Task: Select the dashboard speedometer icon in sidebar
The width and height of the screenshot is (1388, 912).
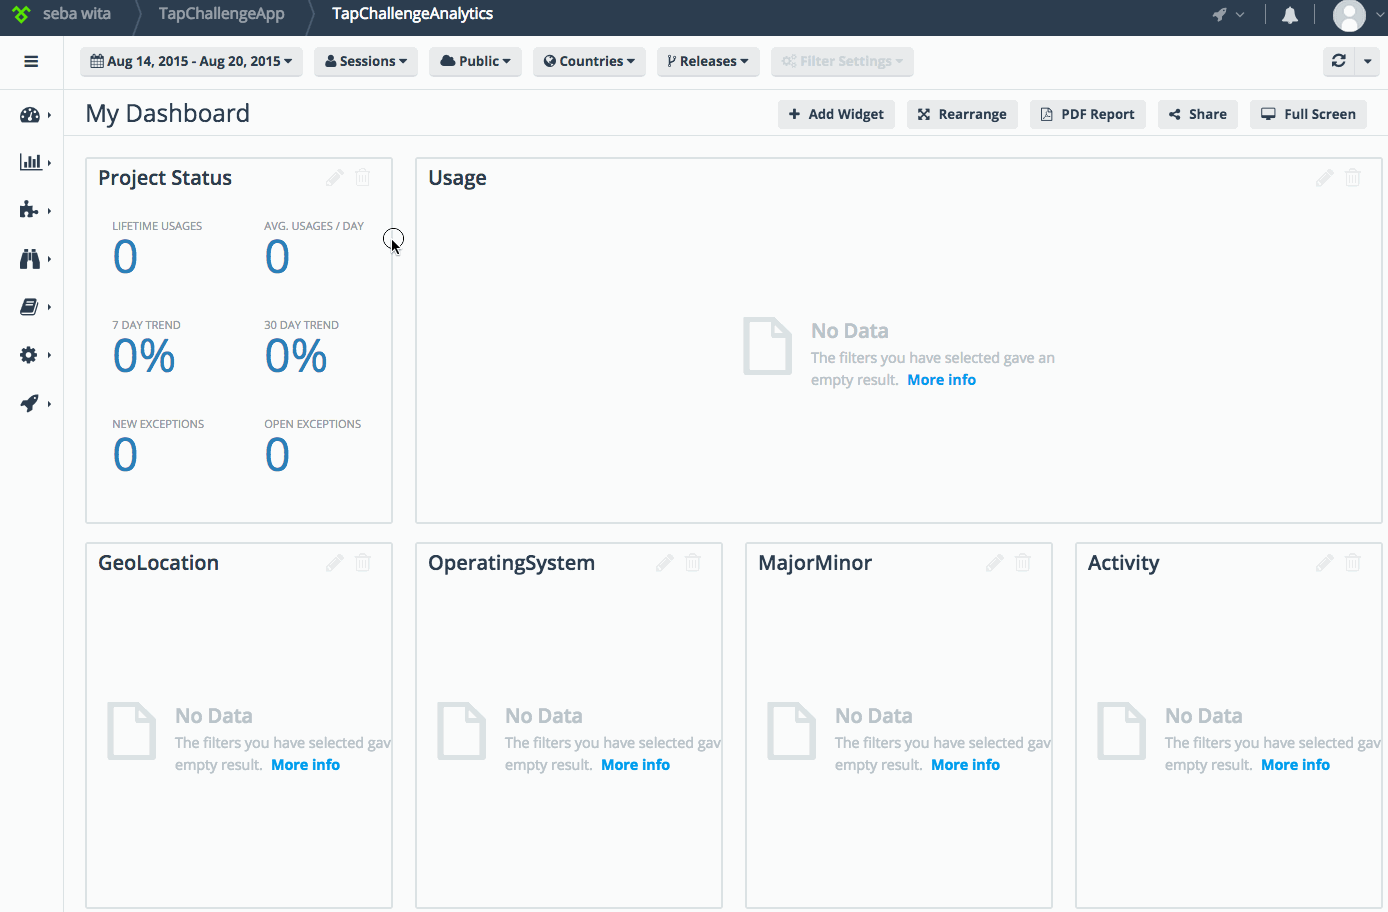Action: (29, 114)
